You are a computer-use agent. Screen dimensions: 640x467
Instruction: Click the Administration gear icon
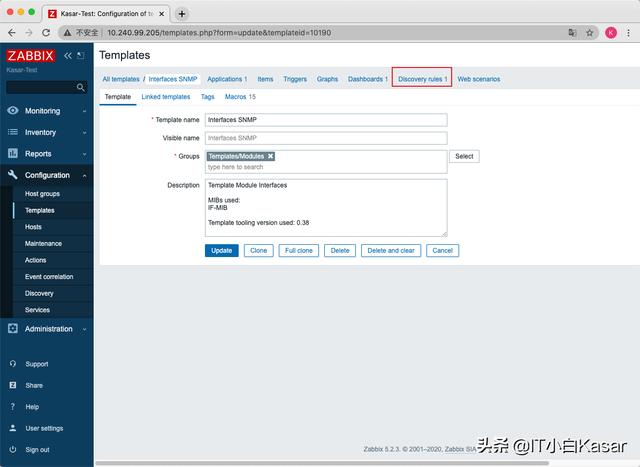point(13,329)
